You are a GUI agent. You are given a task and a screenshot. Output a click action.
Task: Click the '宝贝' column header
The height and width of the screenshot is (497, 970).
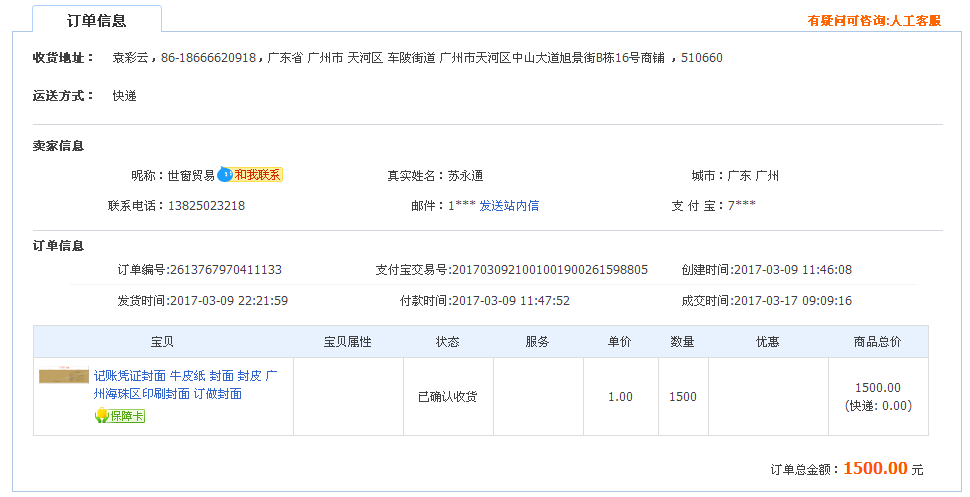tap(163, 342)
